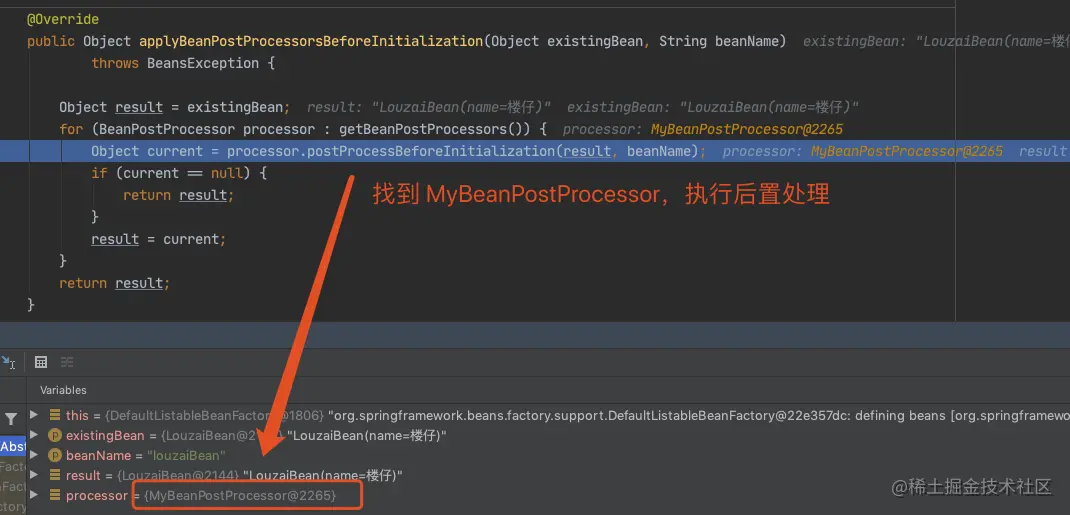Click 'String beanName' parameter in signature

(x=719, y=41)
